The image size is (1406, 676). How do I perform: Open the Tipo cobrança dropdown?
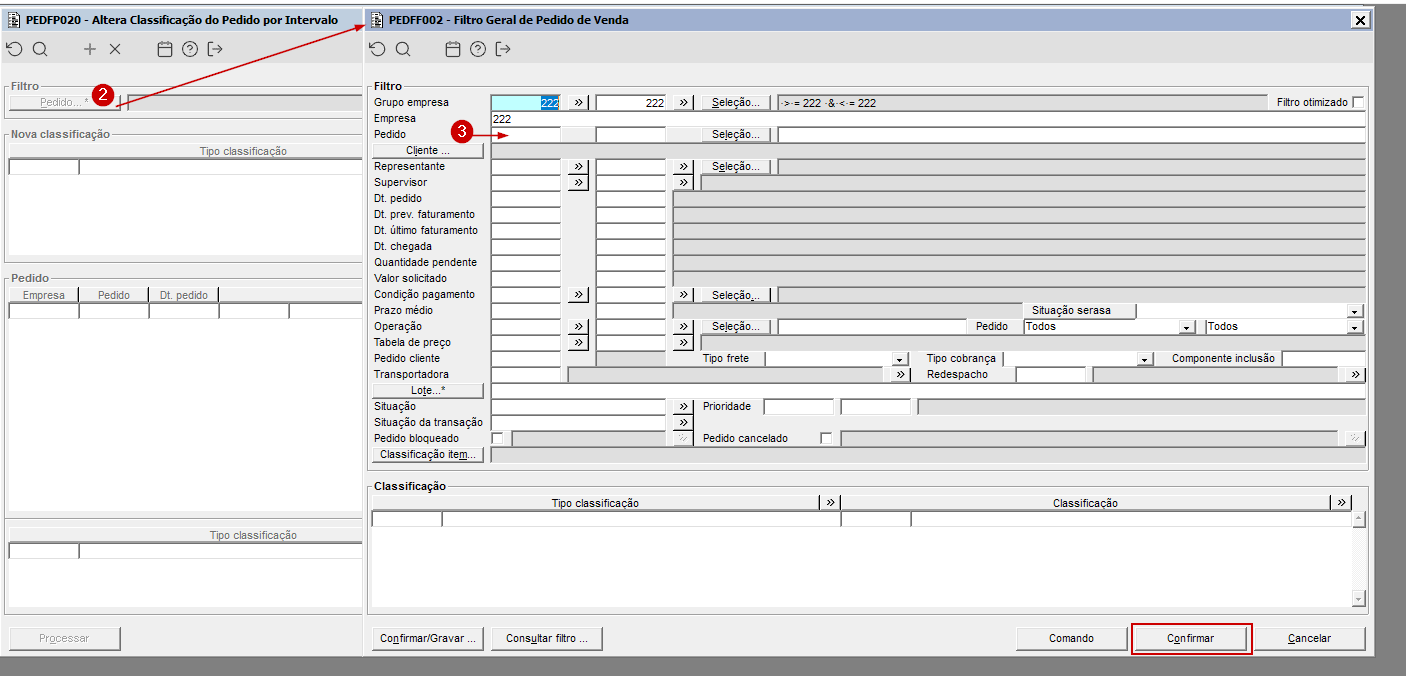pyautogui.click(x=1145, y=359)
